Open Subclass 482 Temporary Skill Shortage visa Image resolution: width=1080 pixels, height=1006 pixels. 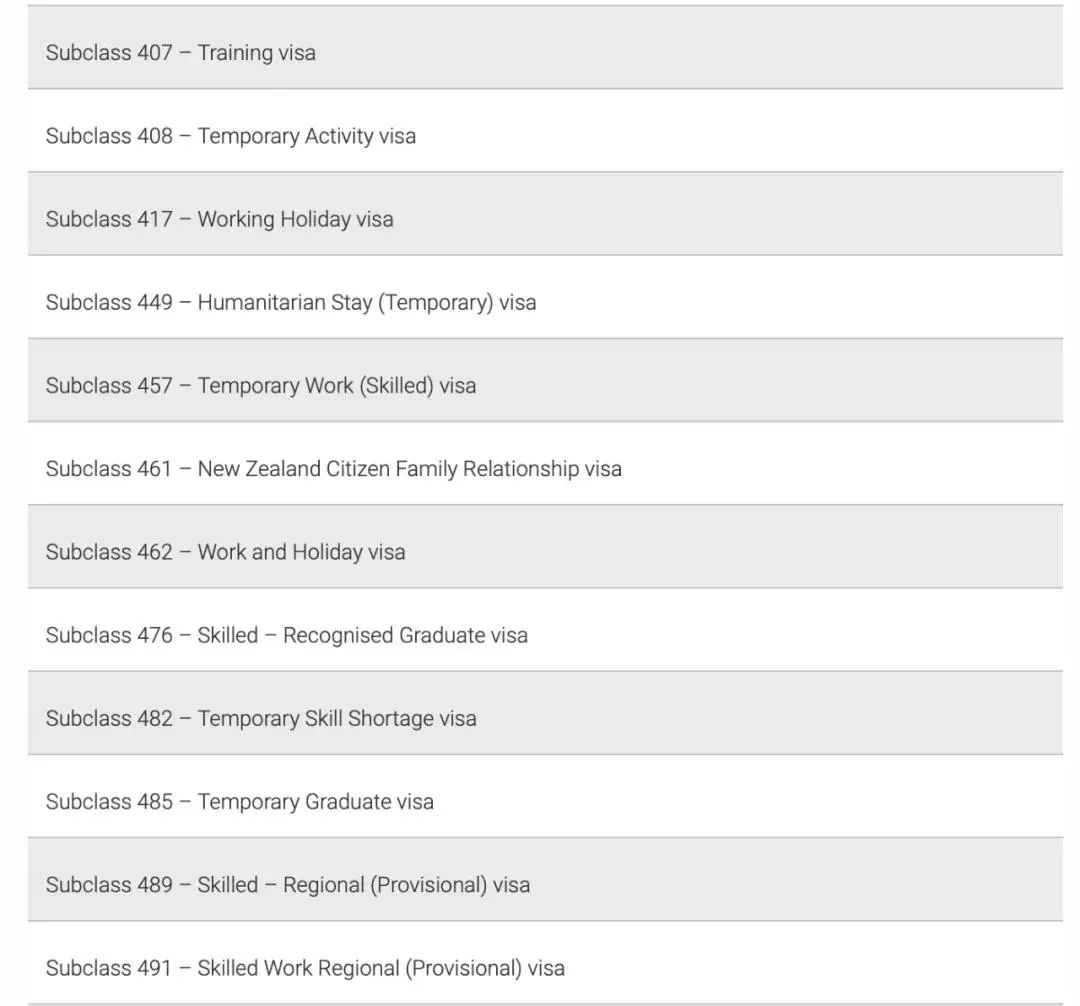point(545,714)
